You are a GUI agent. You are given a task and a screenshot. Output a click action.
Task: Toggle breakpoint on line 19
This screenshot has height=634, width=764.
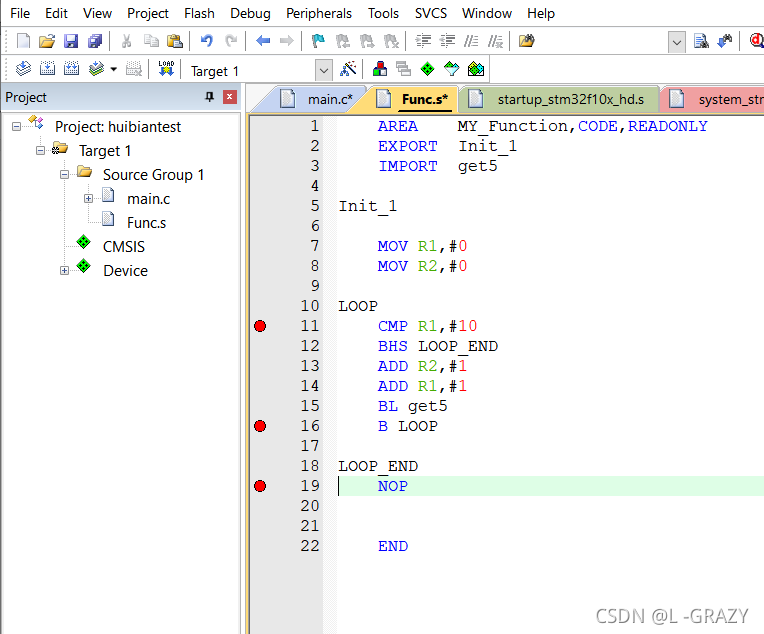click(260, 486)
